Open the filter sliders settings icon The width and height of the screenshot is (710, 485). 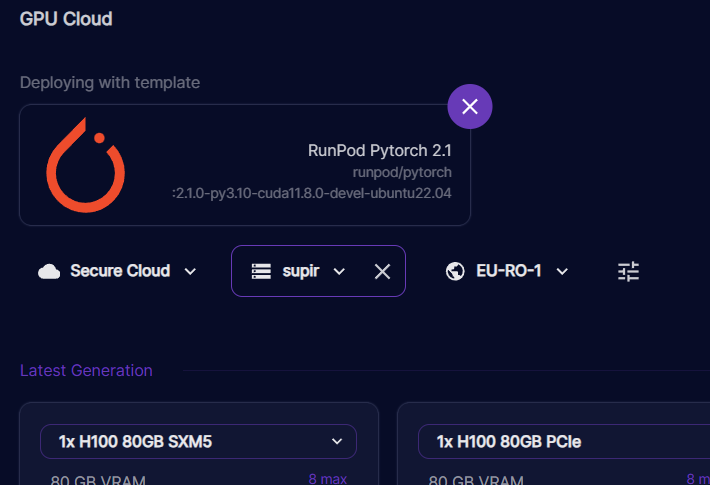pyautogui.click(x=628, y=271)
